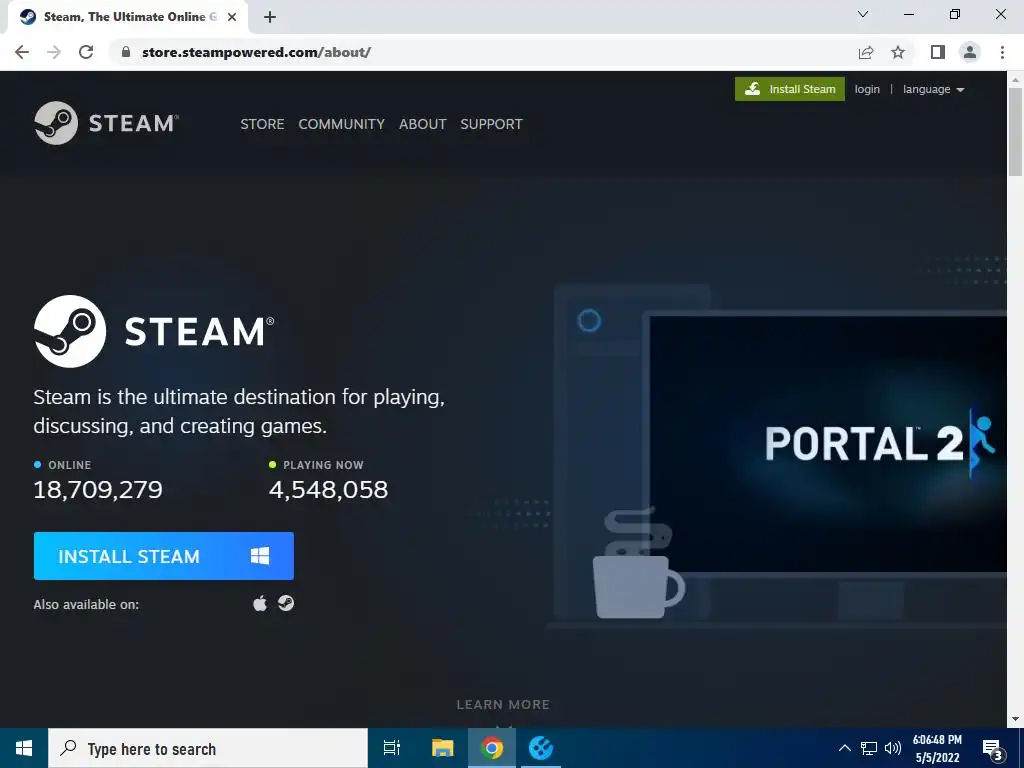Close the Steam browser tab
1024x768 pixels.
(232, 17)
